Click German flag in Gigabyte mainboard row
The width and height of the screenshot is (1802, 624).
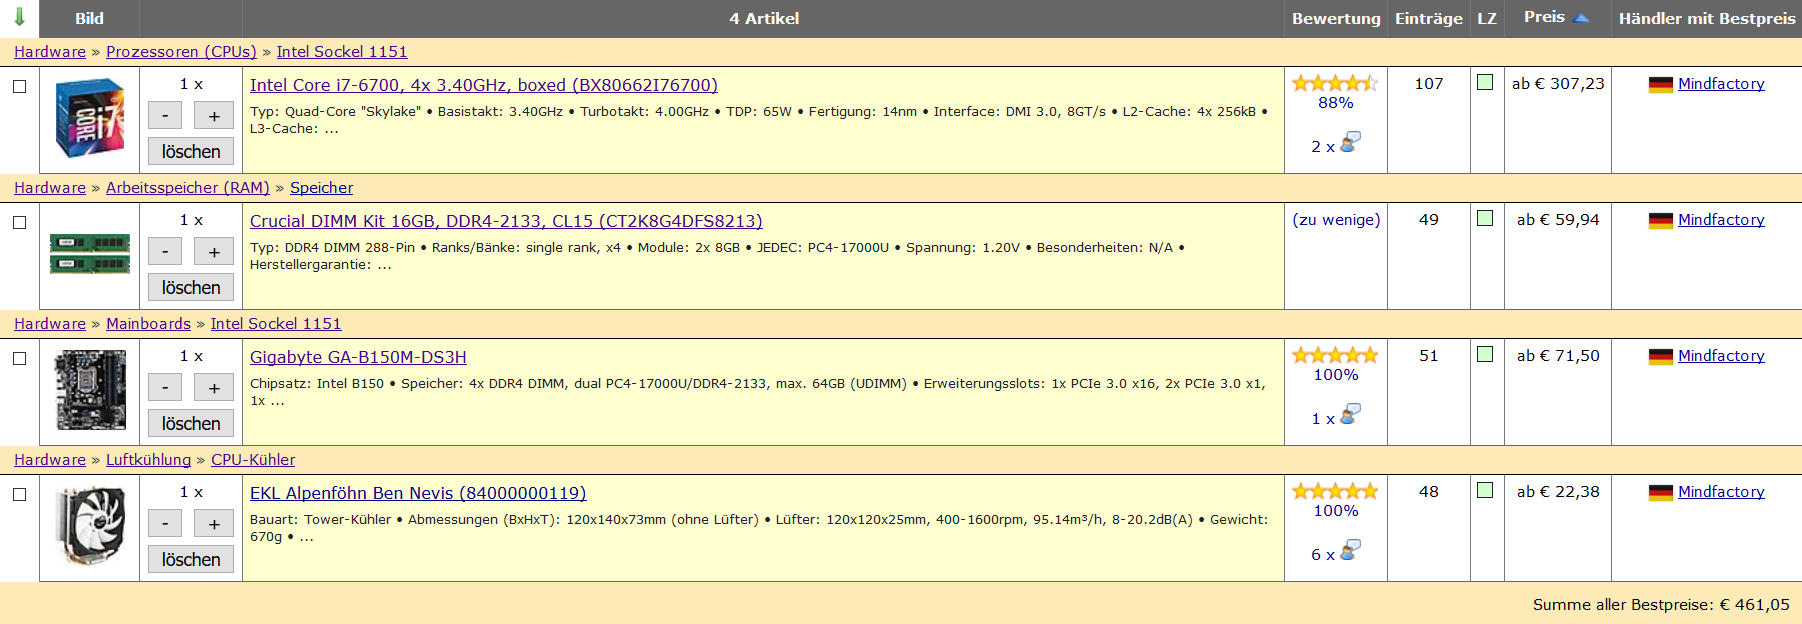(1661, 357)
